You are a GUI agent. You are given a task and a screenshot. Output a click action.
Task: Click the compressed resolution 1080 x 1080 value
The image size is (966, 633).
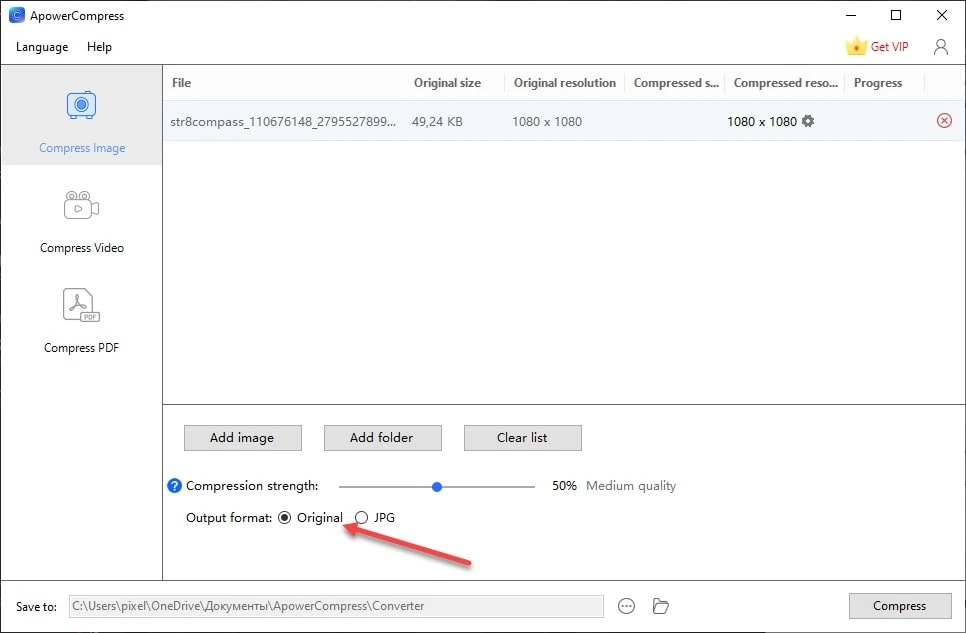tap(762, 121)
